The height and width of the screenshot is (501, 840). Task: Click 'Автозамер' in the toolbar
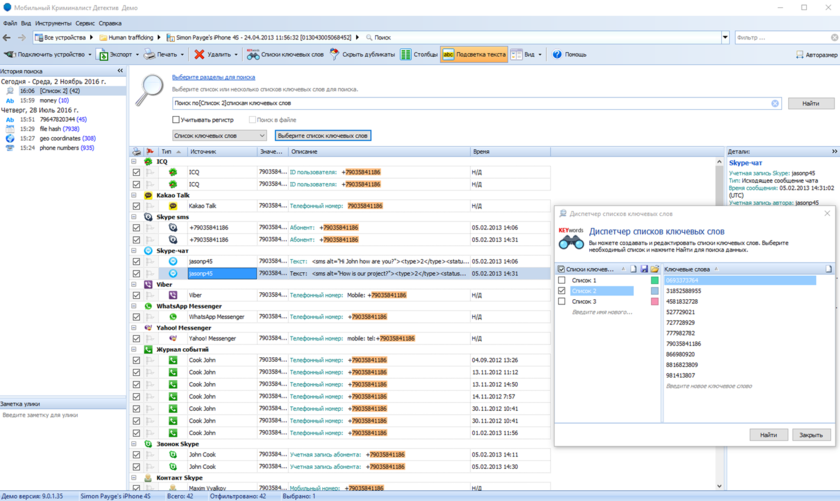816,55
